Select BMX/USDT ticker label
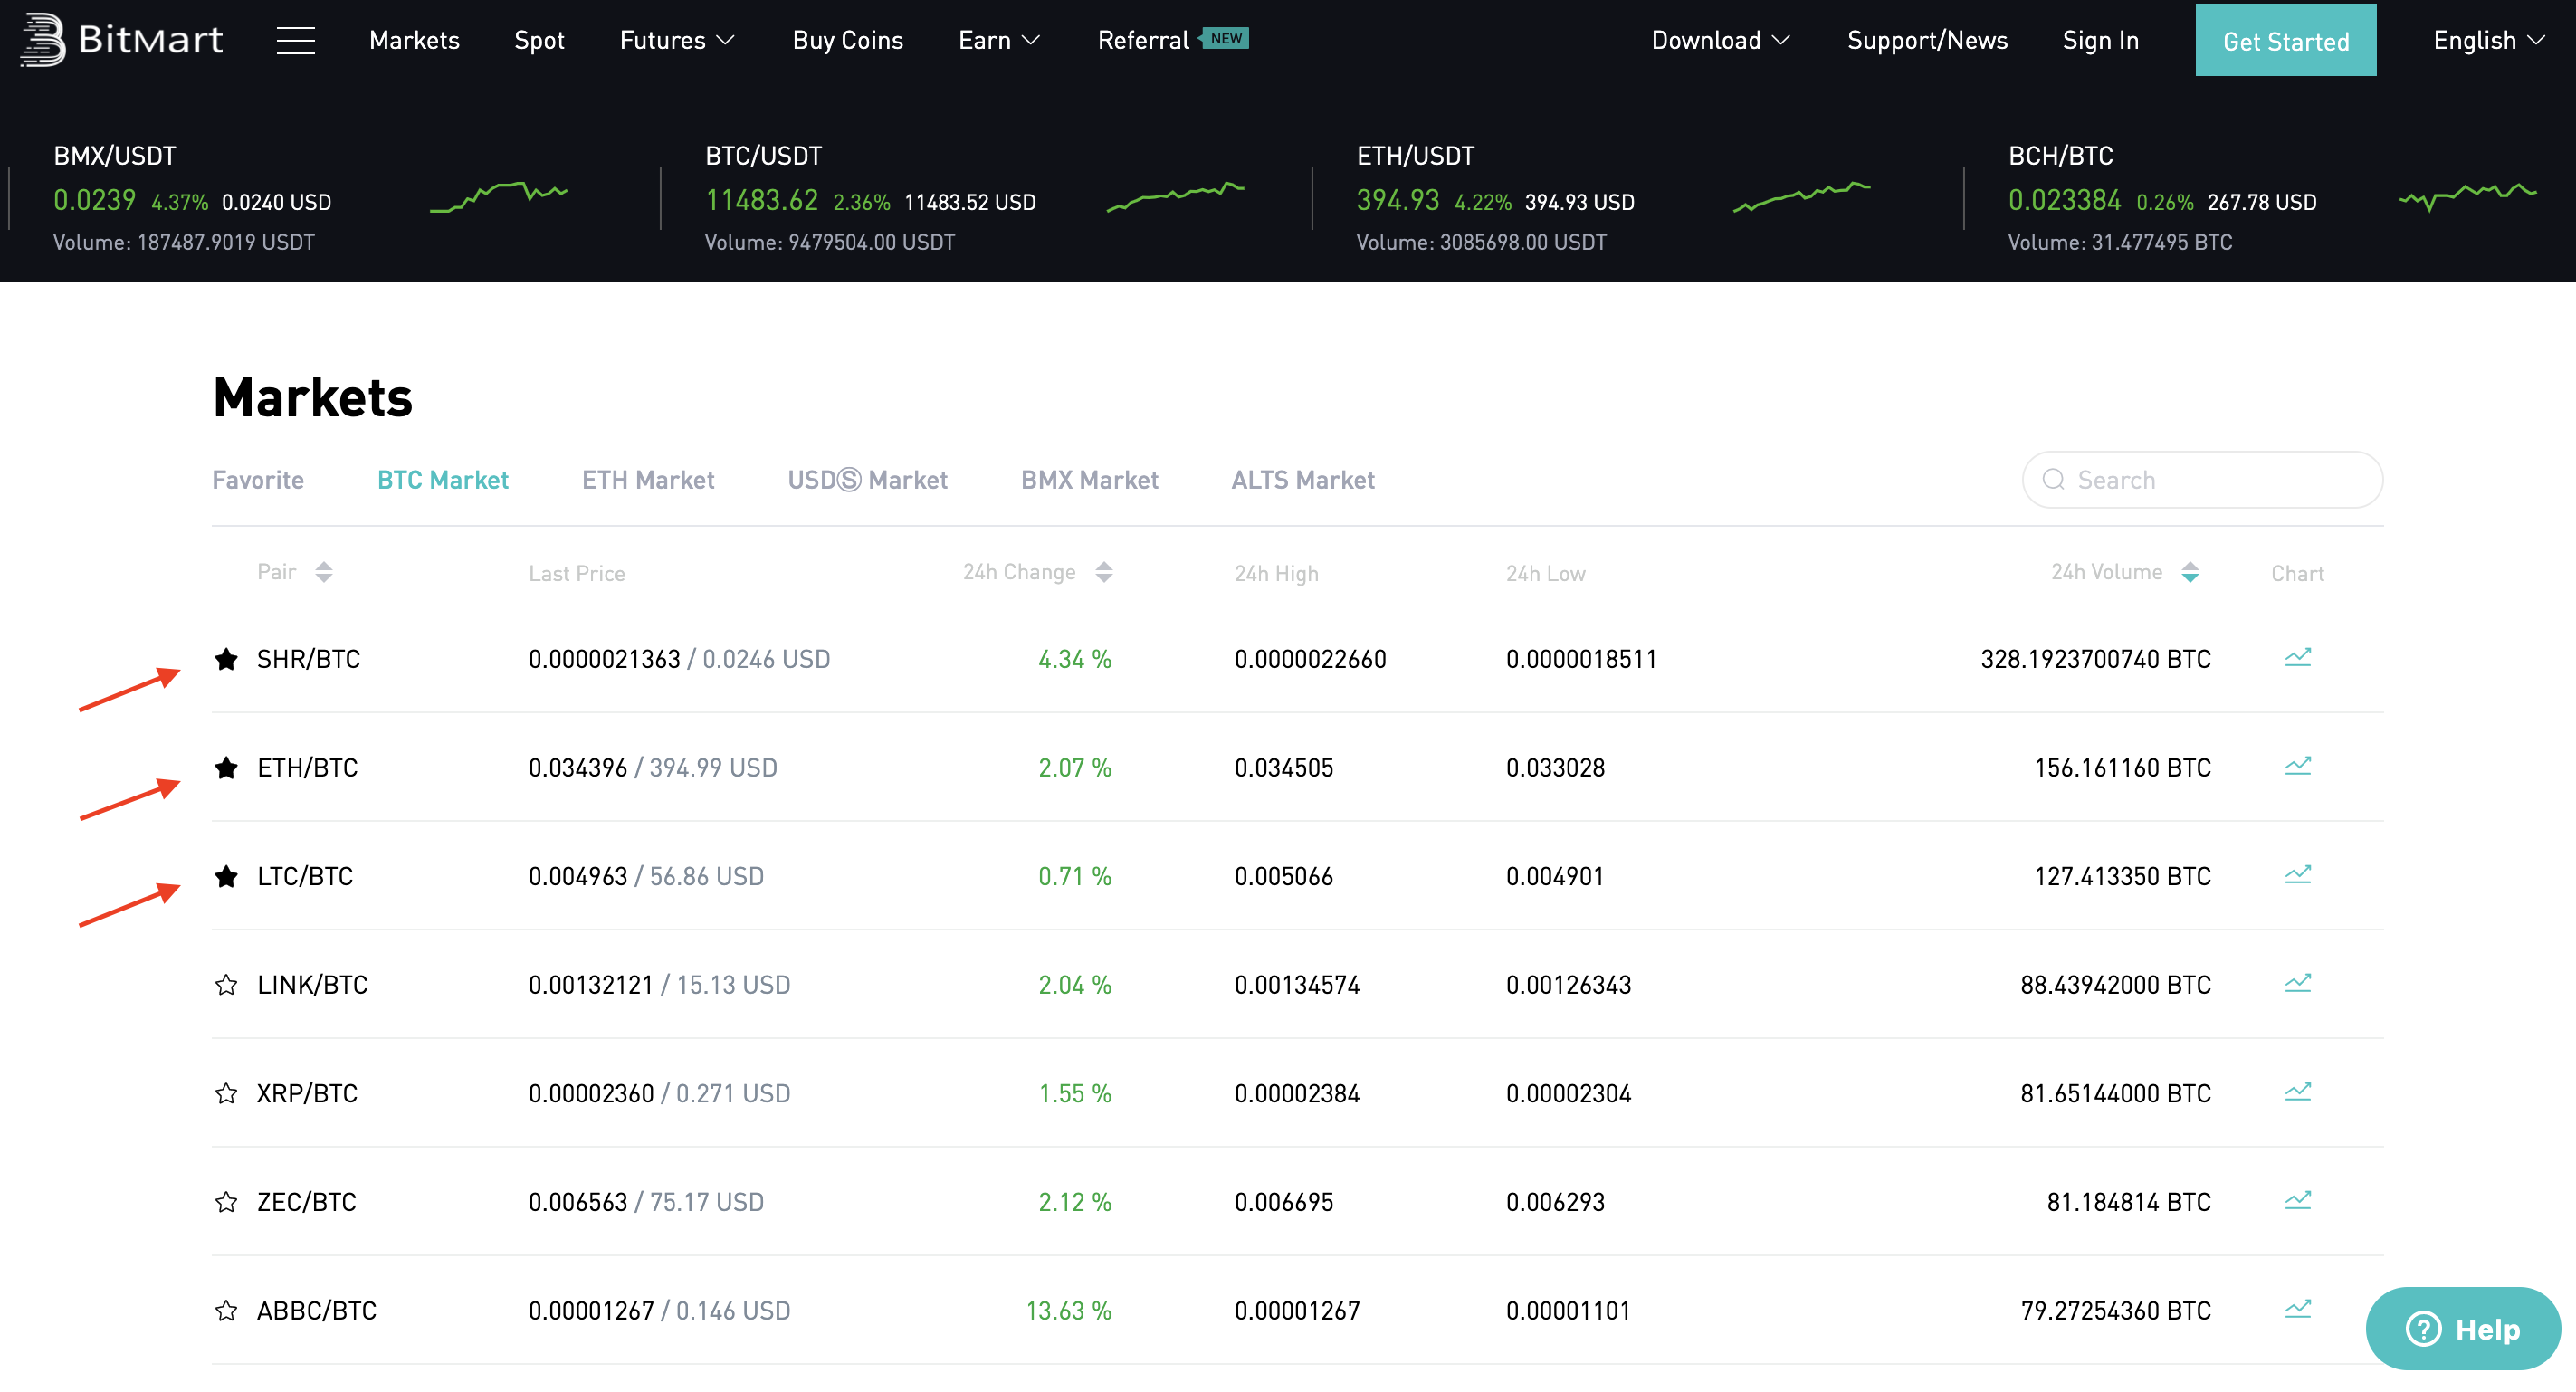Viewport: 2576px width, 1392px height. (x=115, y=156)
